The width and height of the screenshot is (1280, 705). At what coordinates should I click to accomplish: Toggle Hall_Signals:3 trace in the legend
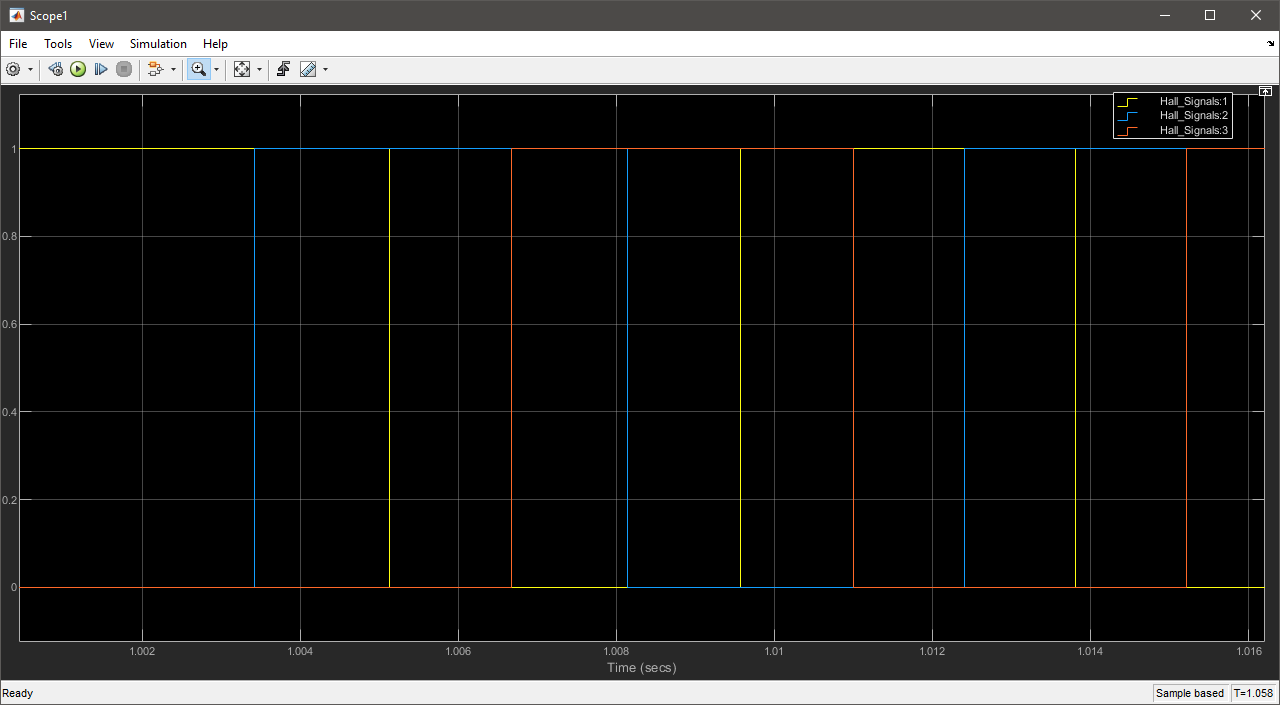click(x=1193, y=130)
